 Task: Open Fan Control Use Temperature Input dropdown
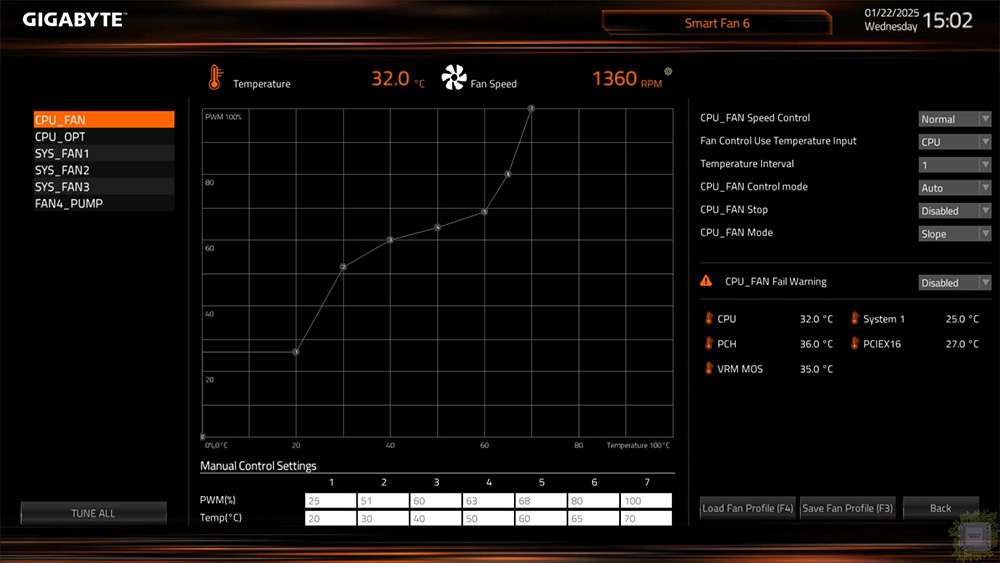click(955, 142)
